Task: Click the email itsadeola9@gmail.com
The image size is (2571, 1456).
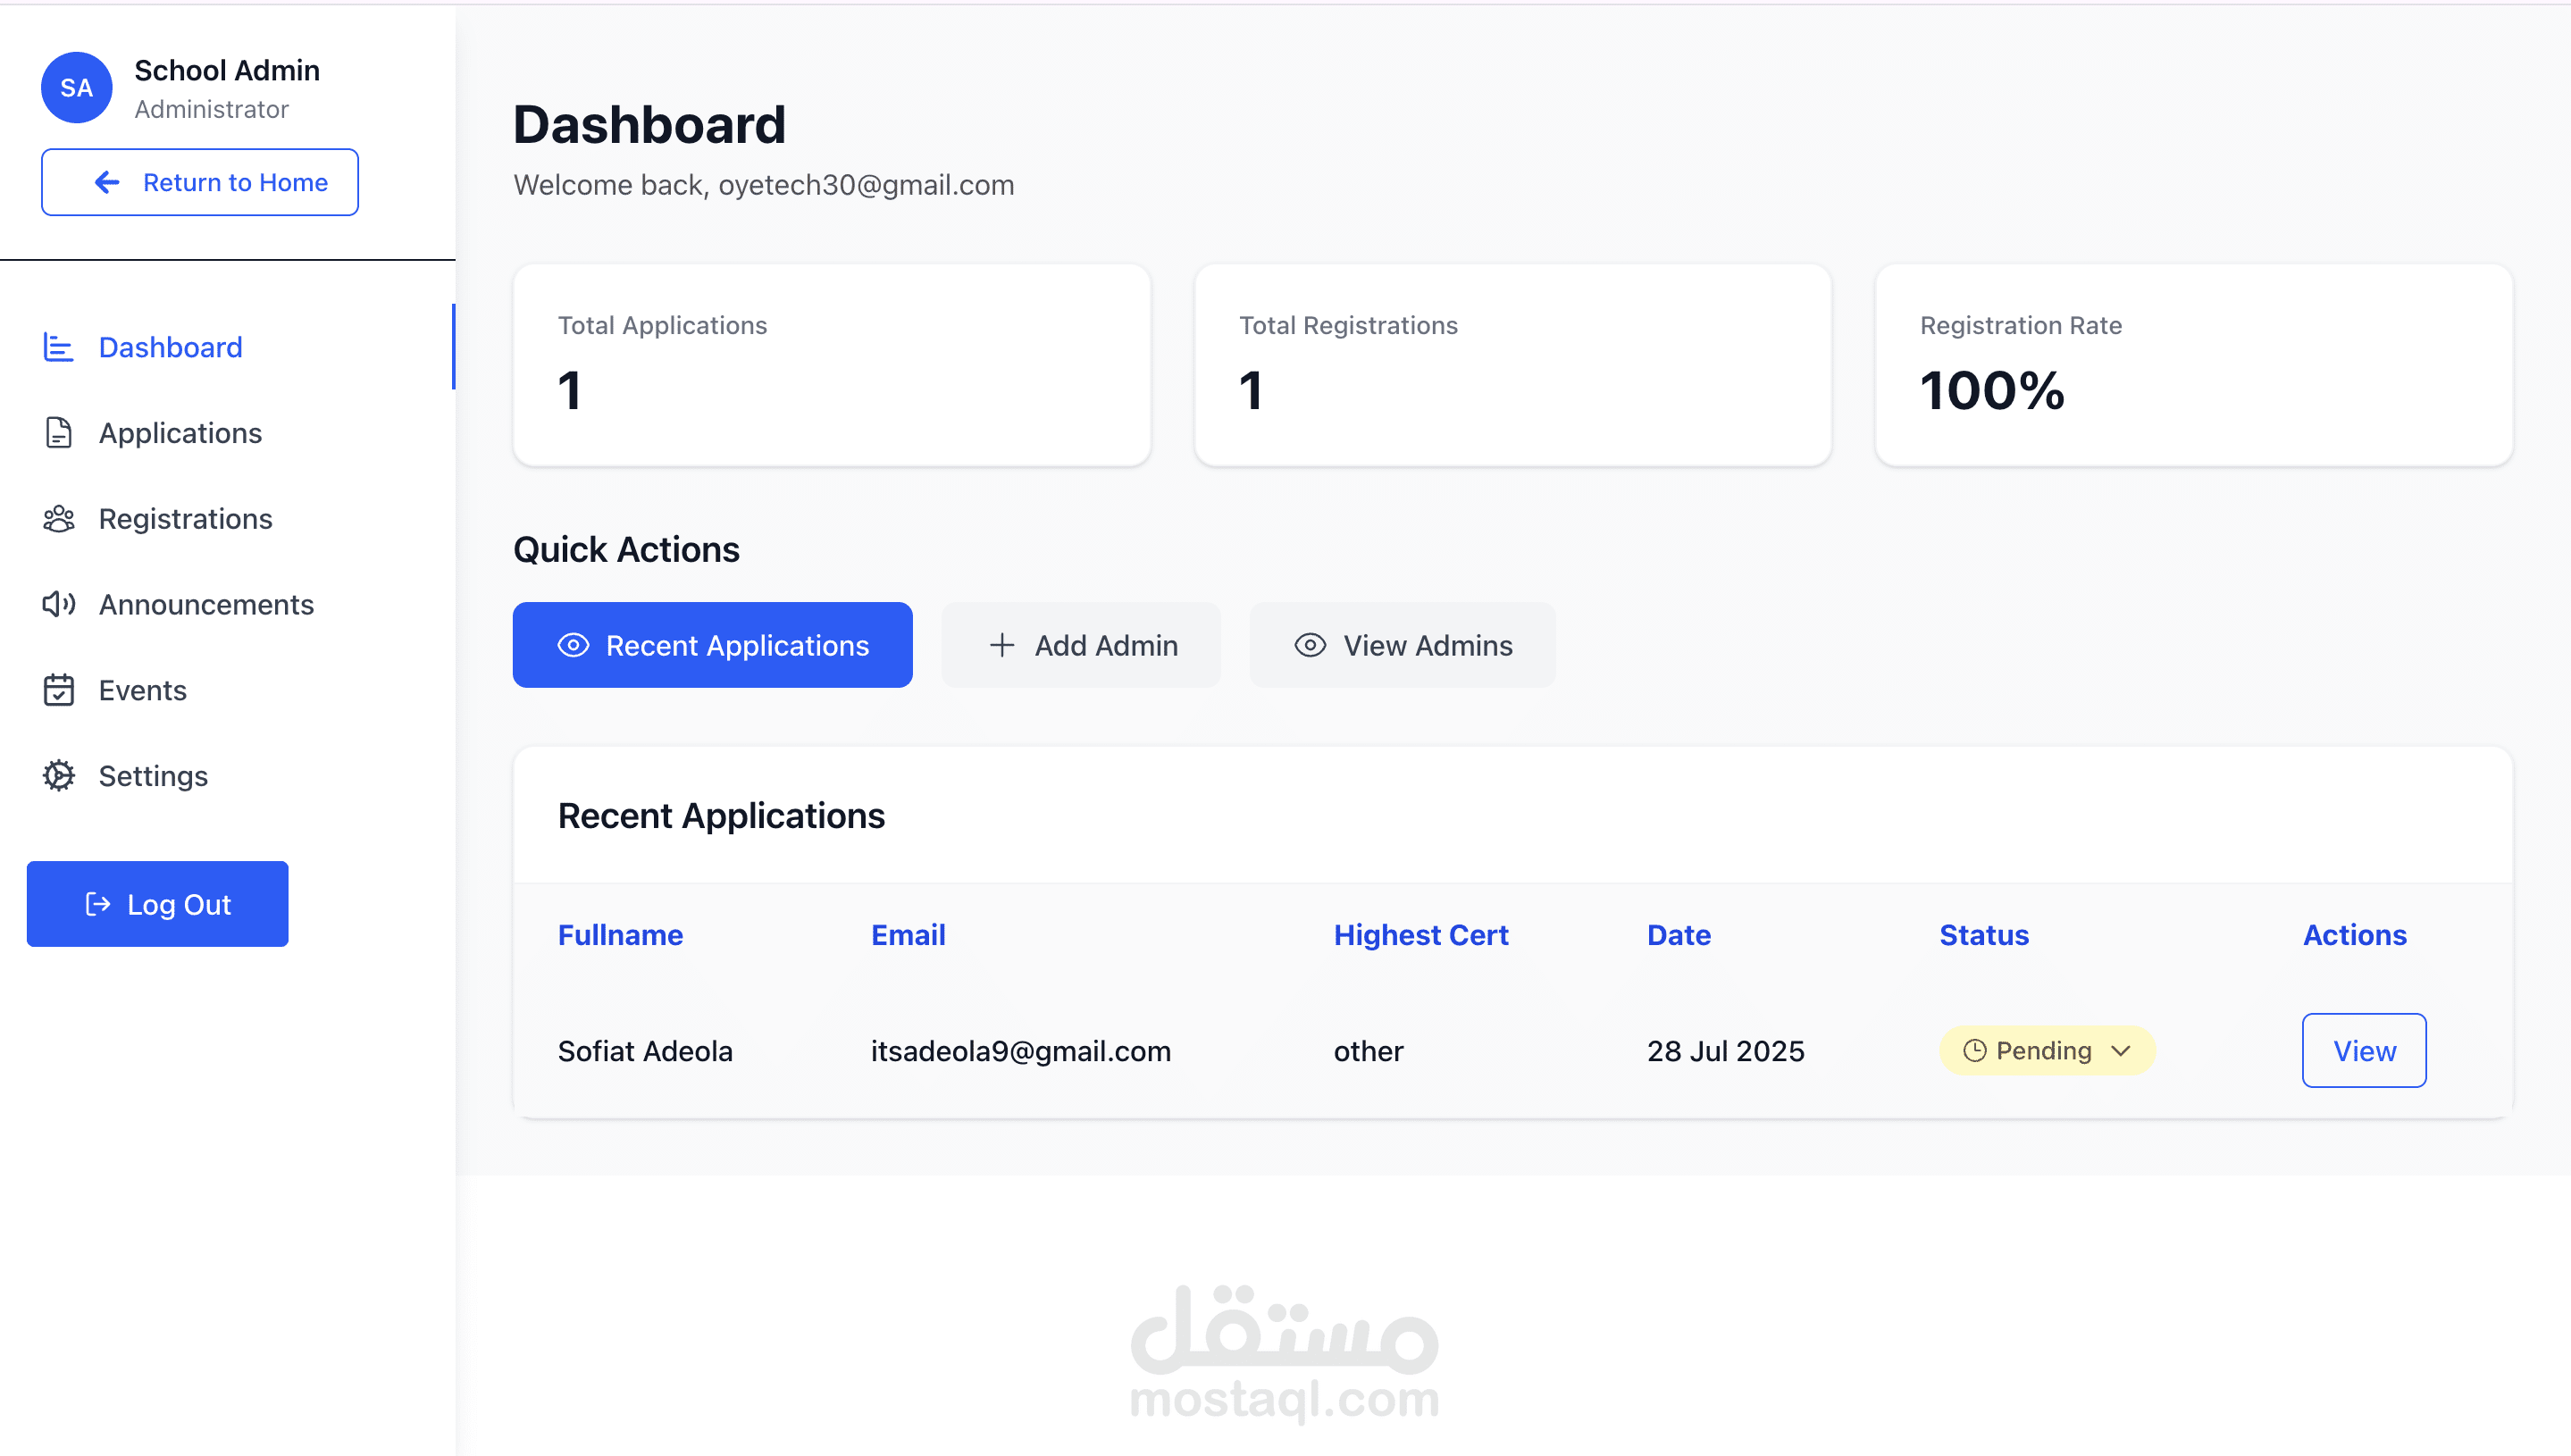Action: (1021, 1051)
